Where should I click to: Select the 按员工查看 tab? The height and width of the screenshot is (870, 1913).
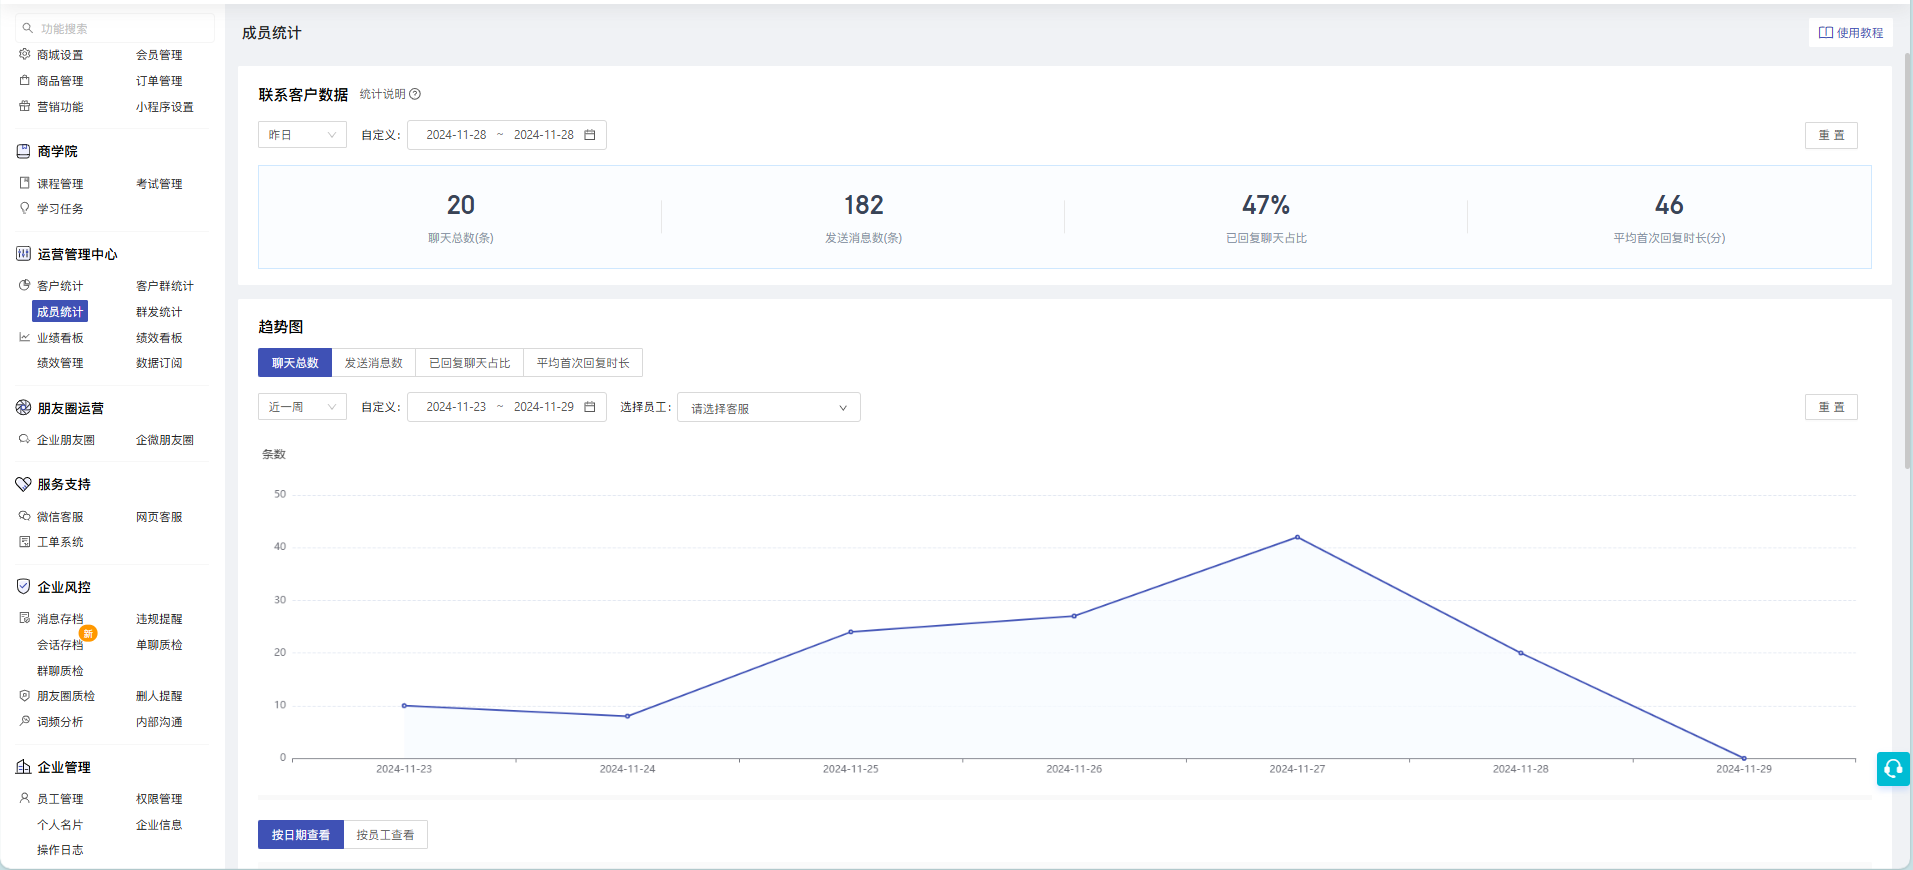pyautogui.click(x=385, y=835)
